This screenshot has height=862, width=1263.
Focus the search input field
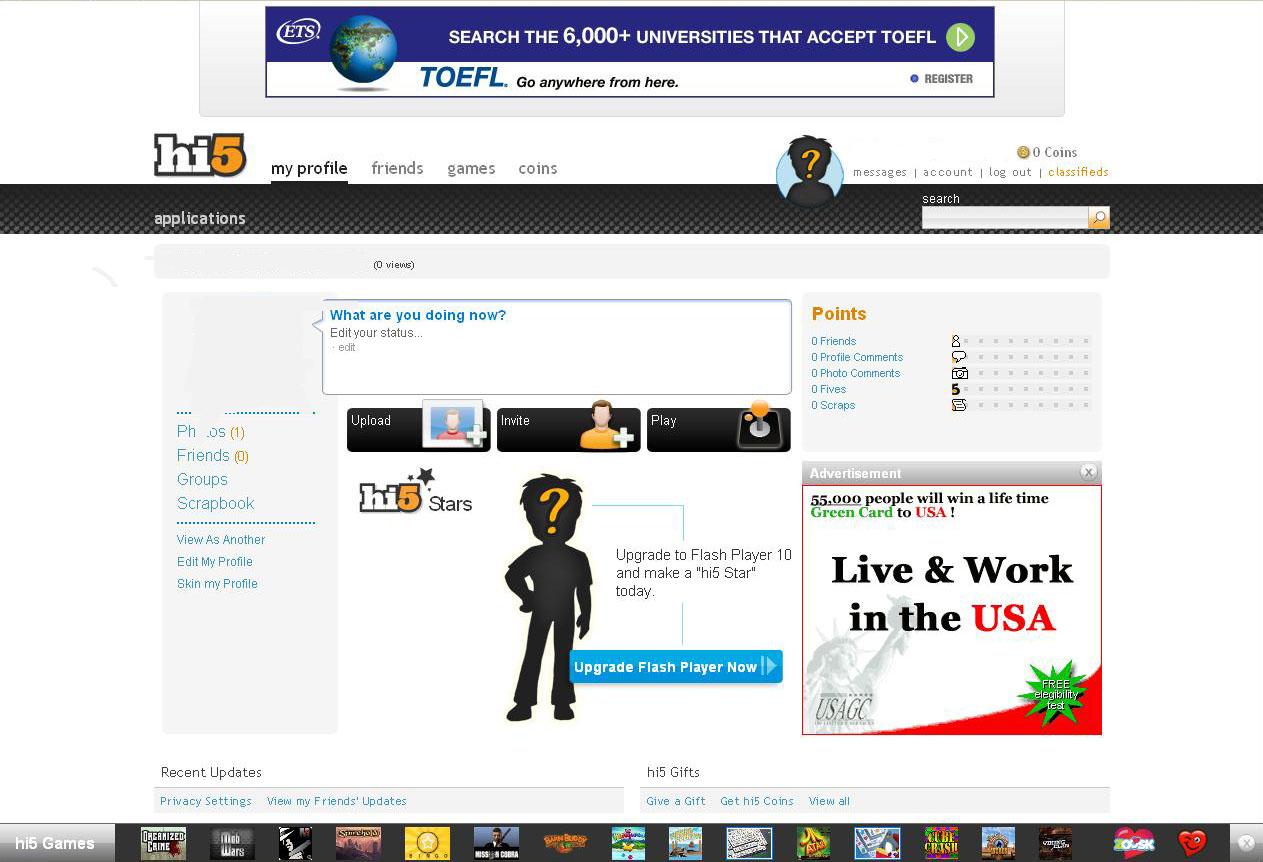[1005, 218]
